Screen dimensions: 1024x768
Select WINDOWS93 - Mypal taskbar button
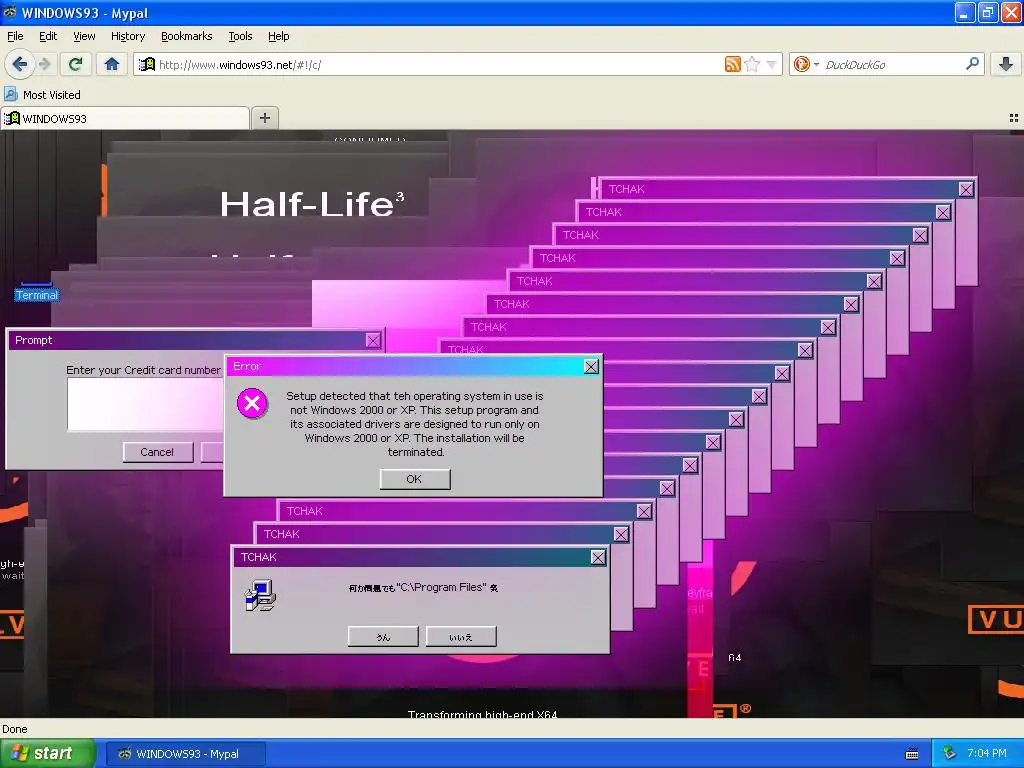[185, 754]
